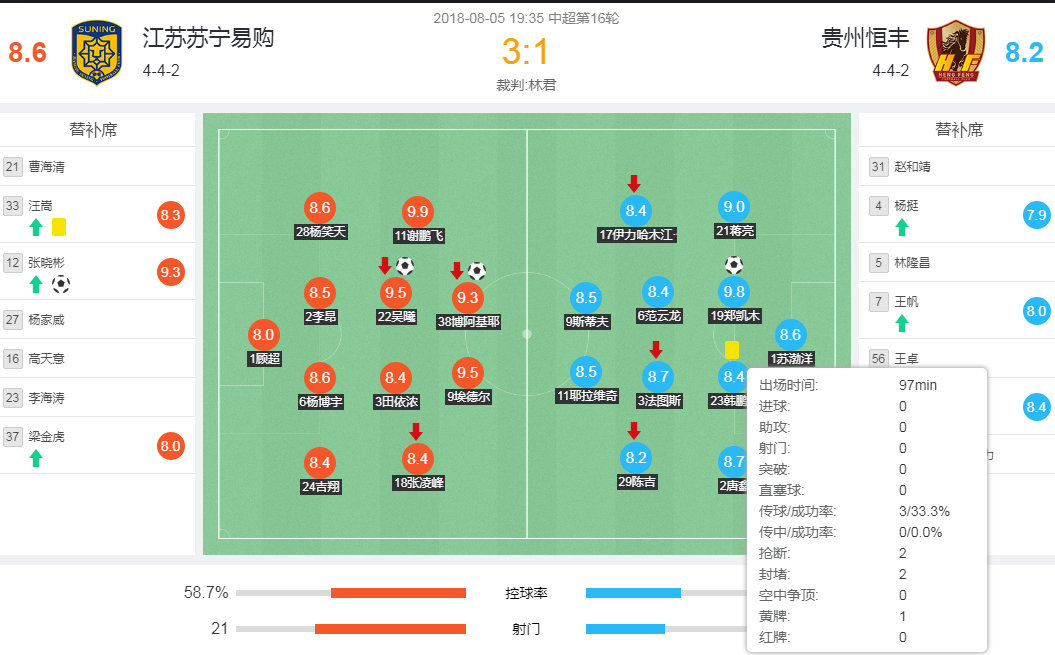Click the goal ball icon beside 22吴曦
The height and width of the screenshot is (655, 1055).
point(403,266)
